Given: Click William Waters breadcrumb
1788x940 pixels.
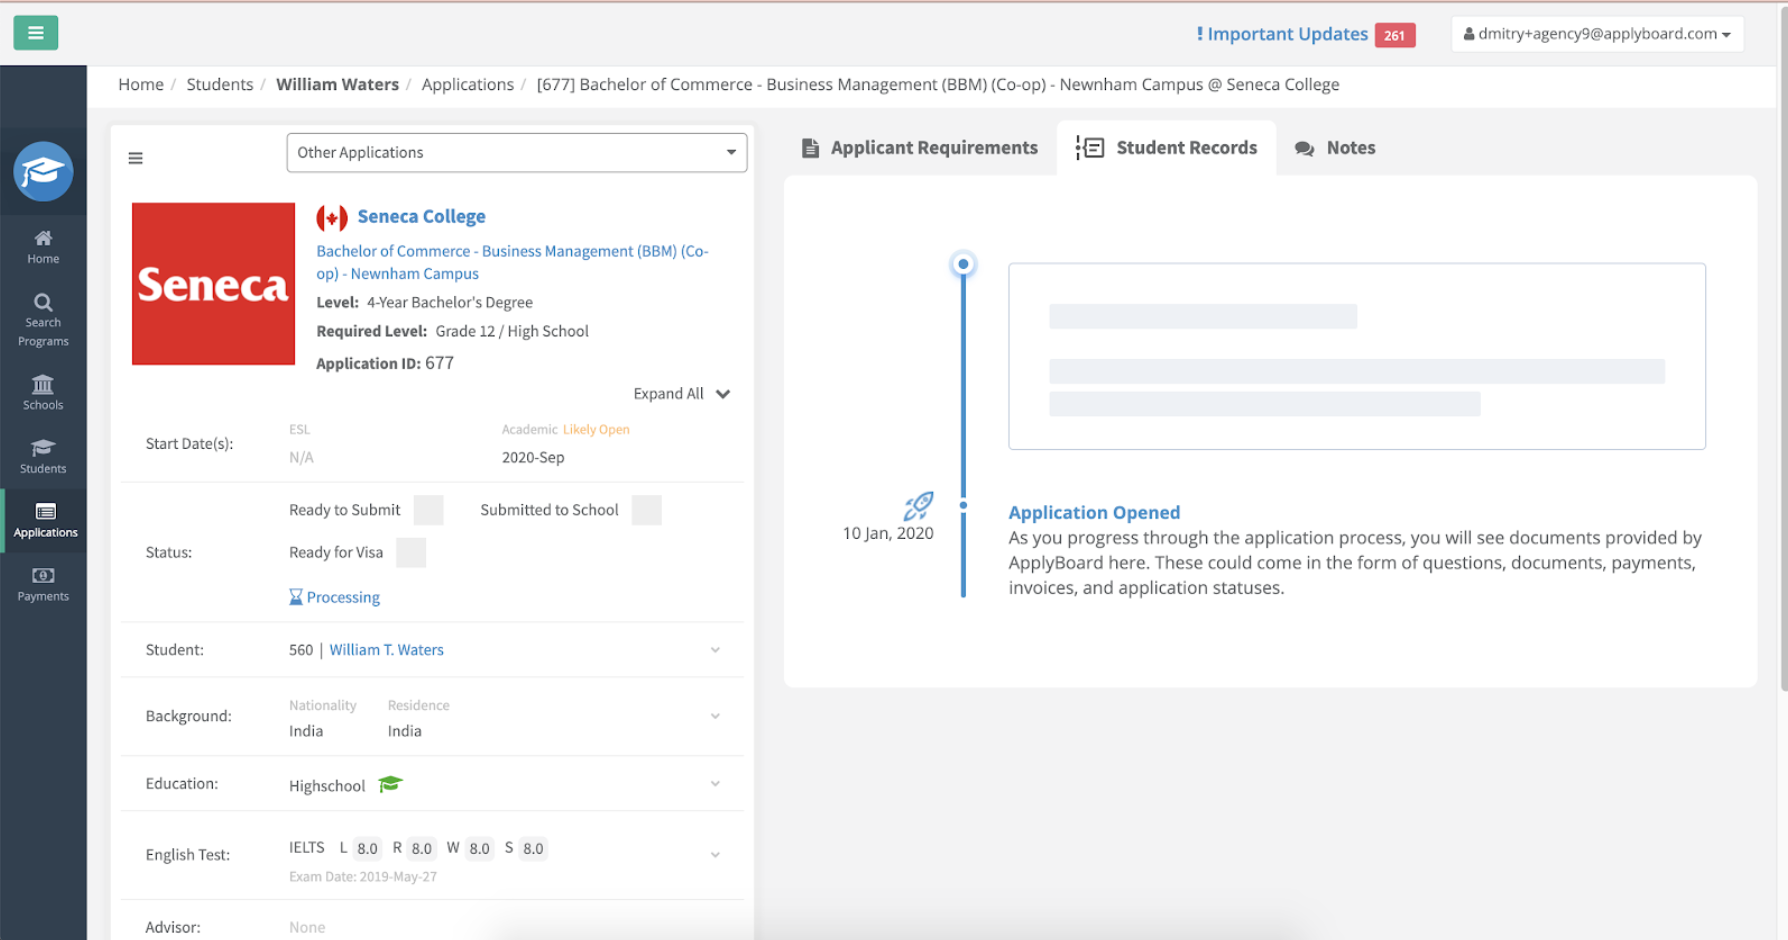Looking at the screenshot, I should (x=337, y=85).
